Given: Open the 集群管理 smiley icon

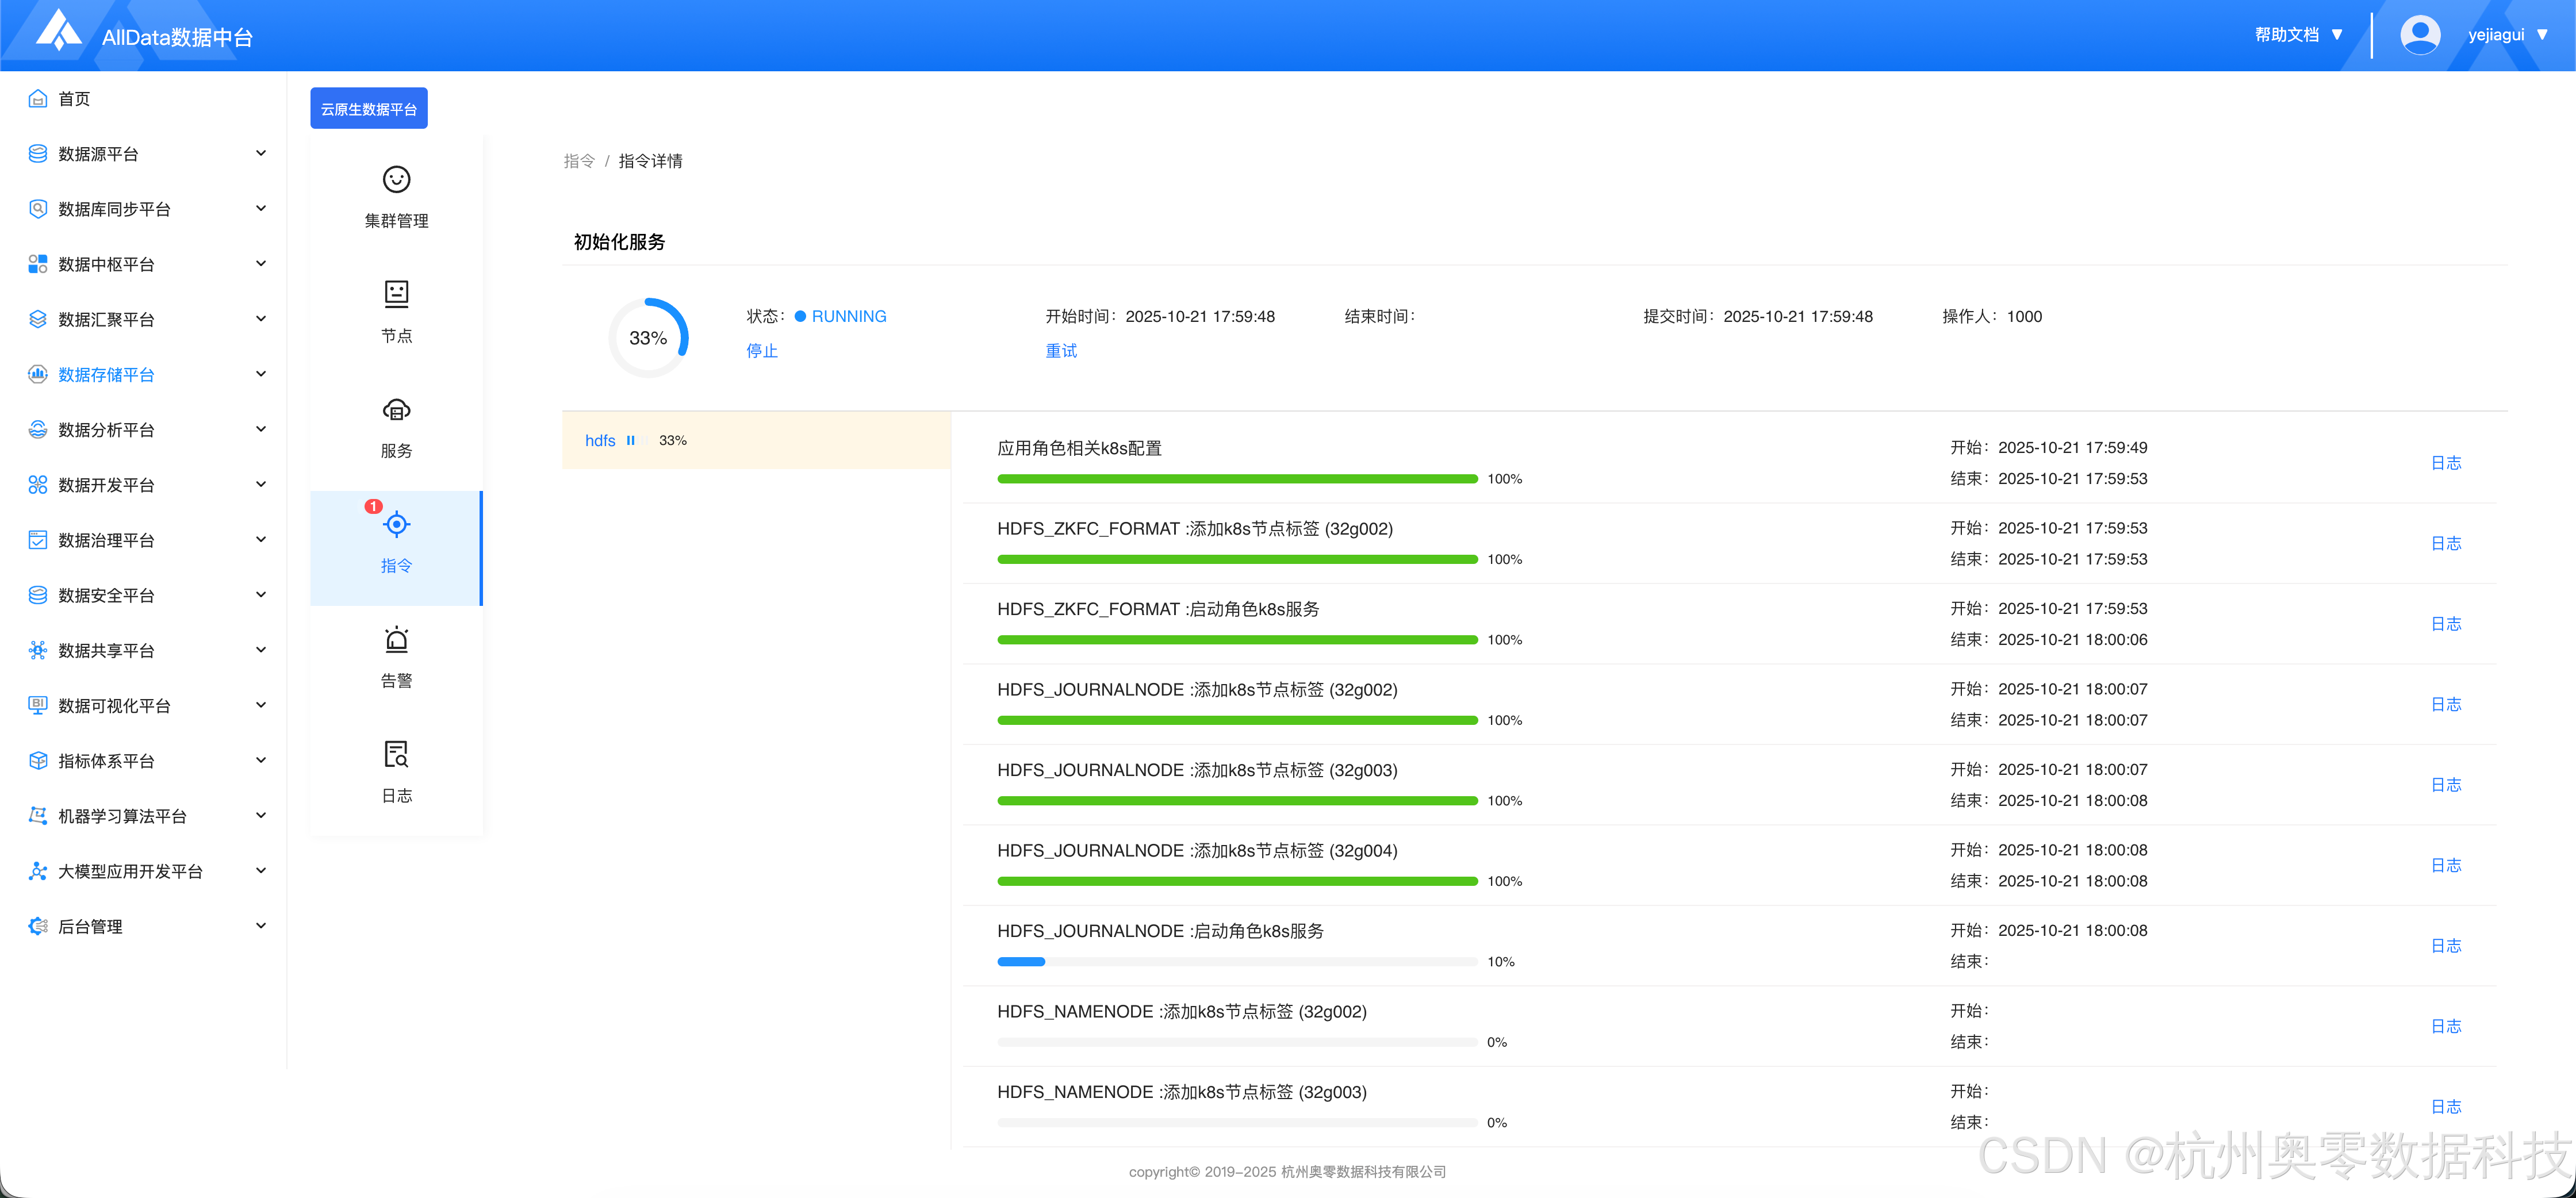Looking at the screenshot, I should coord(396,179).
